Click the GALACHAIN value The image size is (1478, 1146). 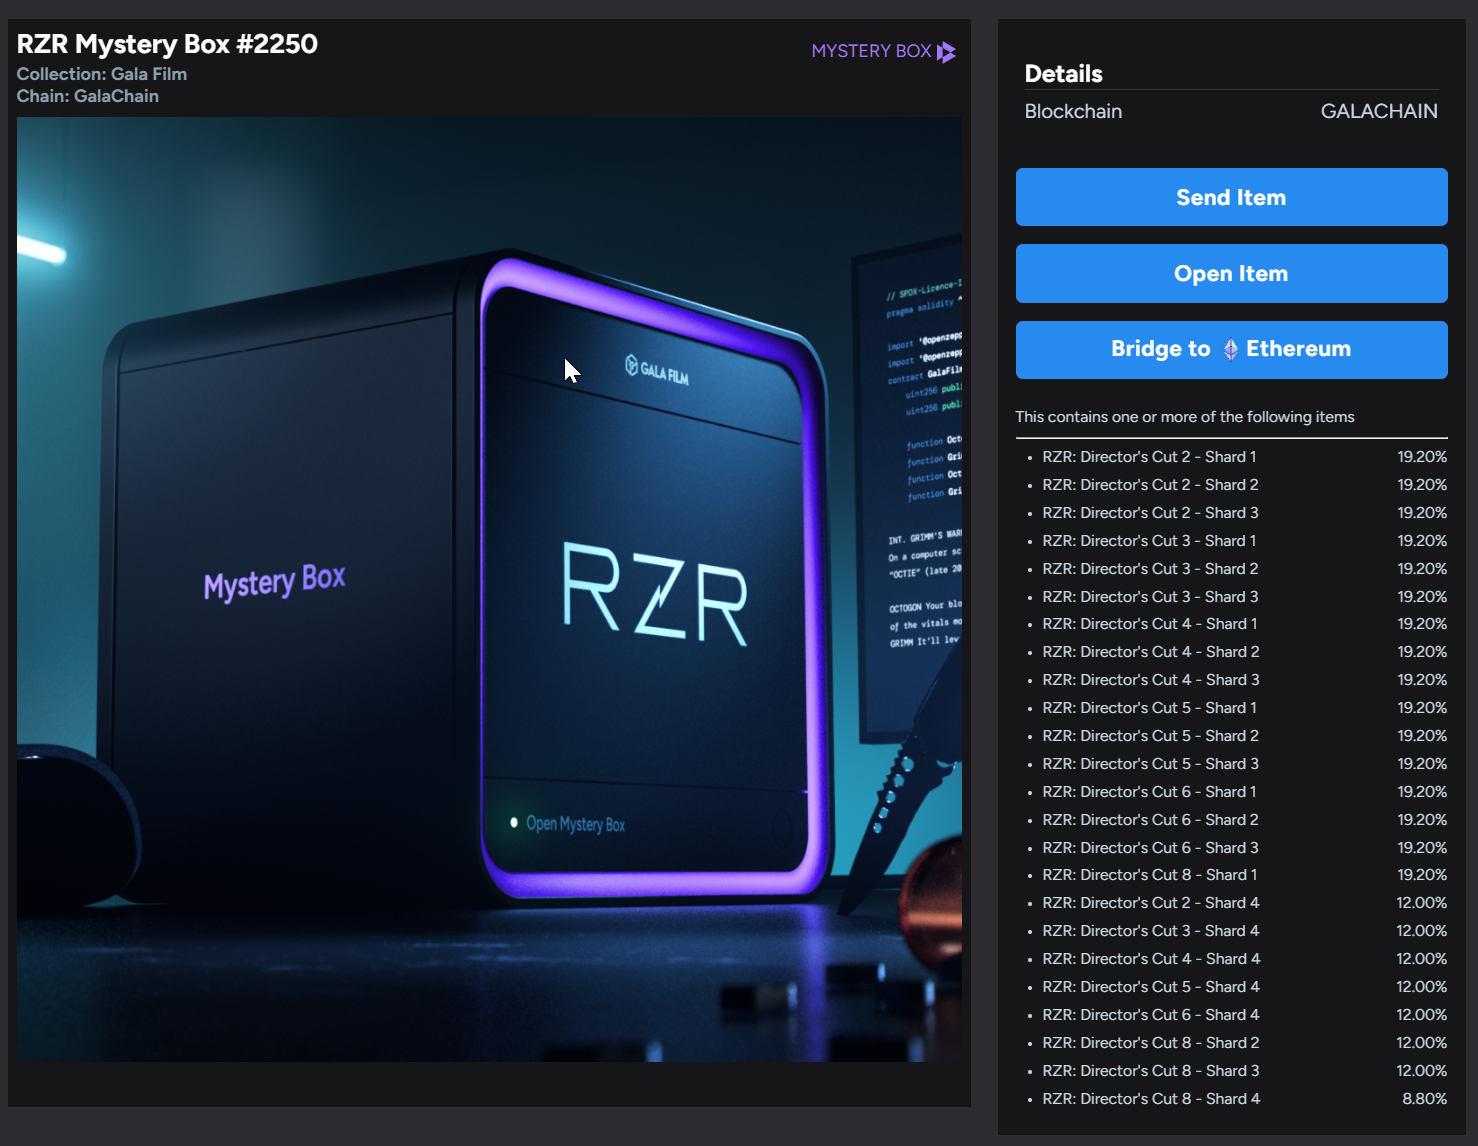[x=1379, y=111]
